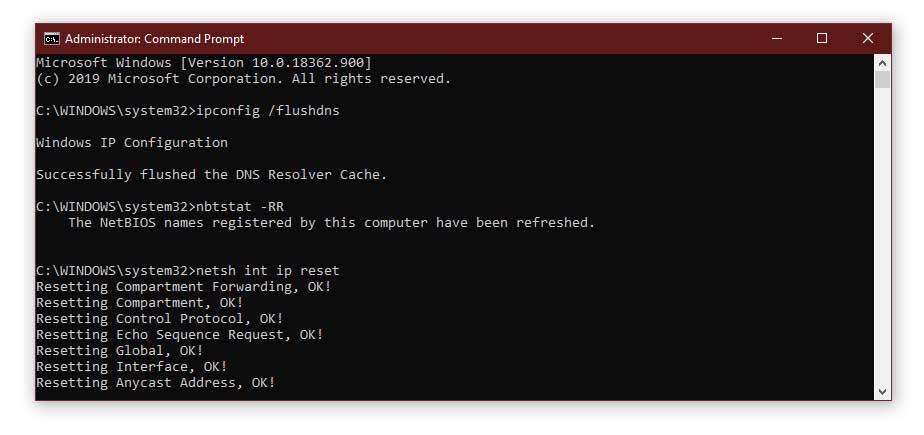Click the scrollbar down arrow
Viewport: 924px width, 435px height.
click(882, 391)
